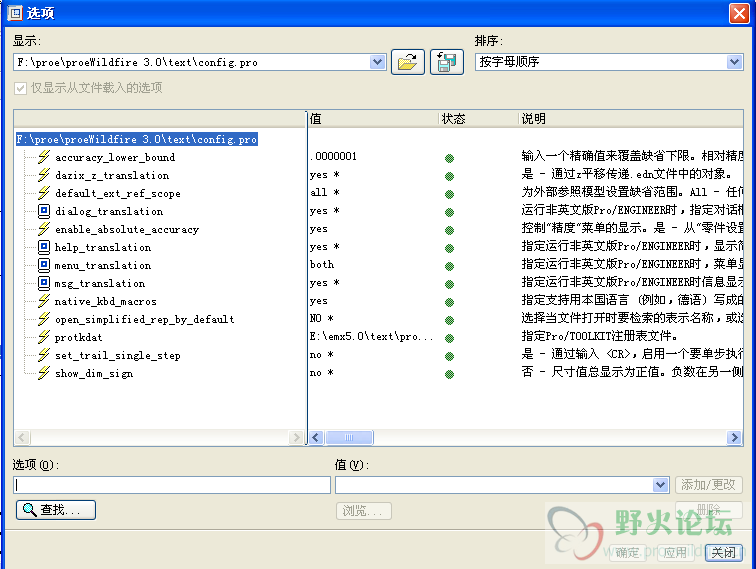Select the menu_translation option
756x569 pixels.
coord(103,265)
